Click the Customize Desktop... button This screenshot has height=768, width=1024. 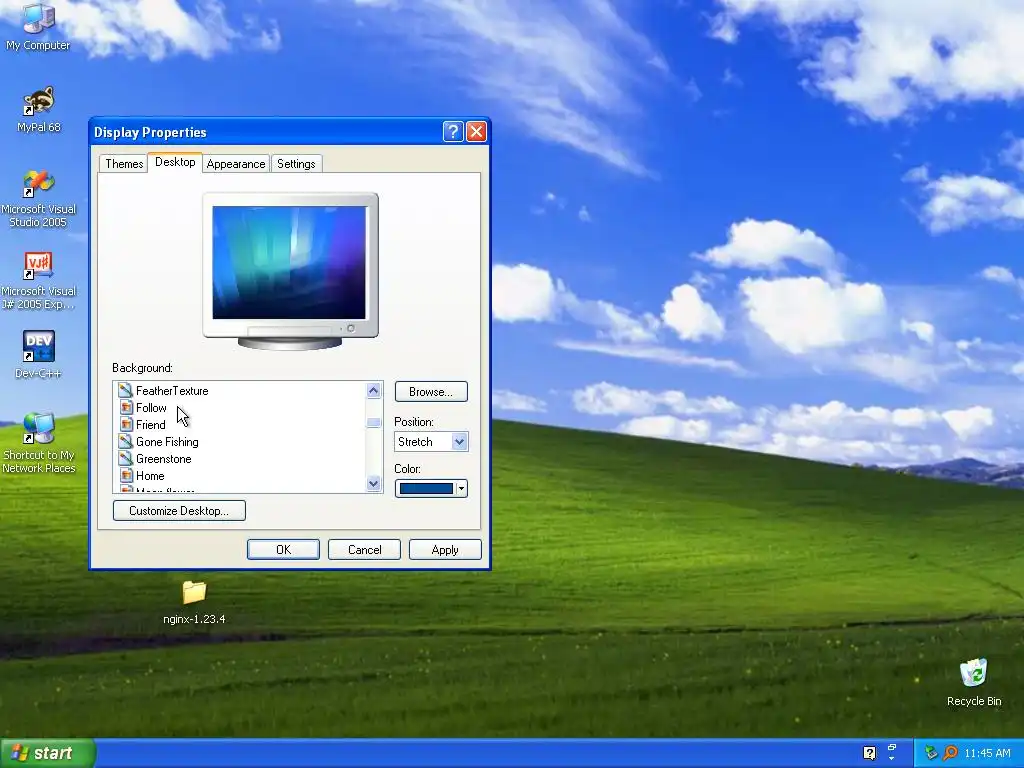pyautogui.click(x=179, y=510)
